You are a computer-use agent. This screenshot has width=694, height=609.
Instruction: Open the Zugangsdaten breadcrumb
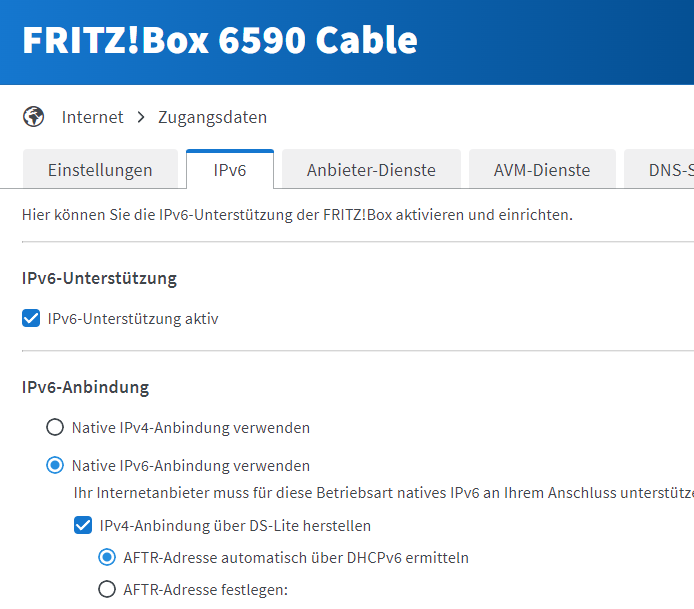click(212, 117)
